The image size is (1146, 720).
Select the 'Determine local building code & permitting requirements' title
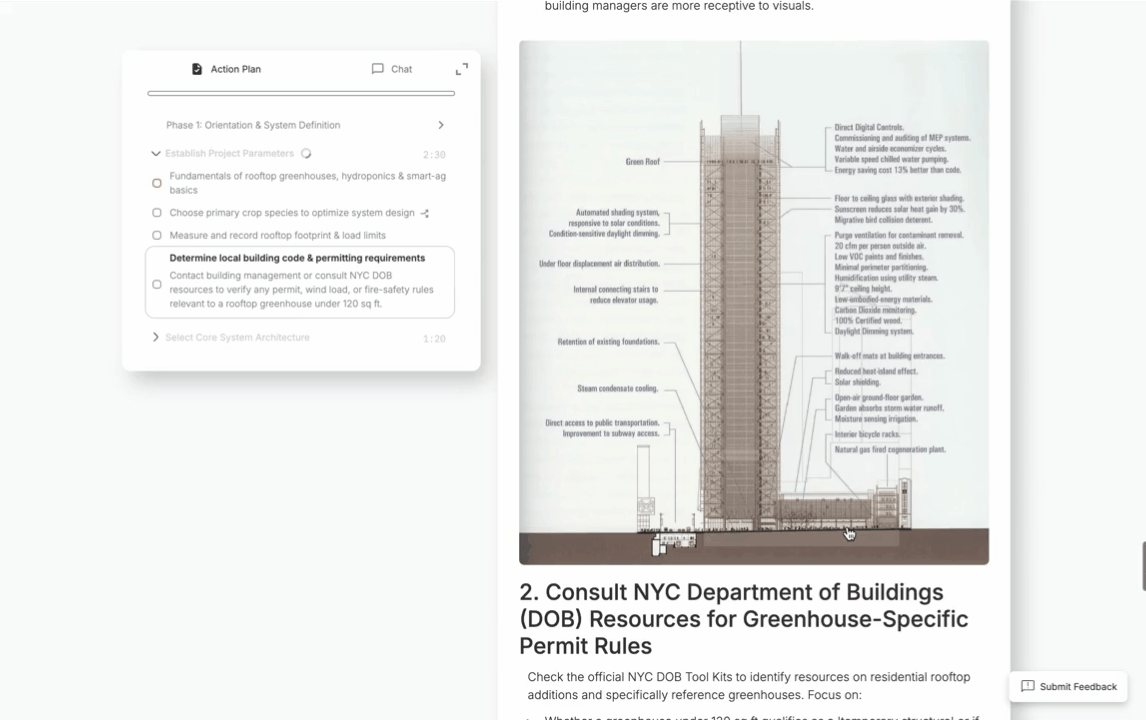297,258
